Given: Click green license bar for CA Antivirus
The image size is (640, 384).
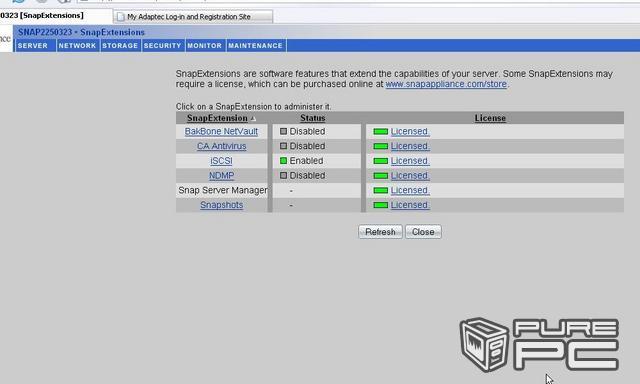Looking at the screenshot, I should pyautogui.click(x=380, y=146).
